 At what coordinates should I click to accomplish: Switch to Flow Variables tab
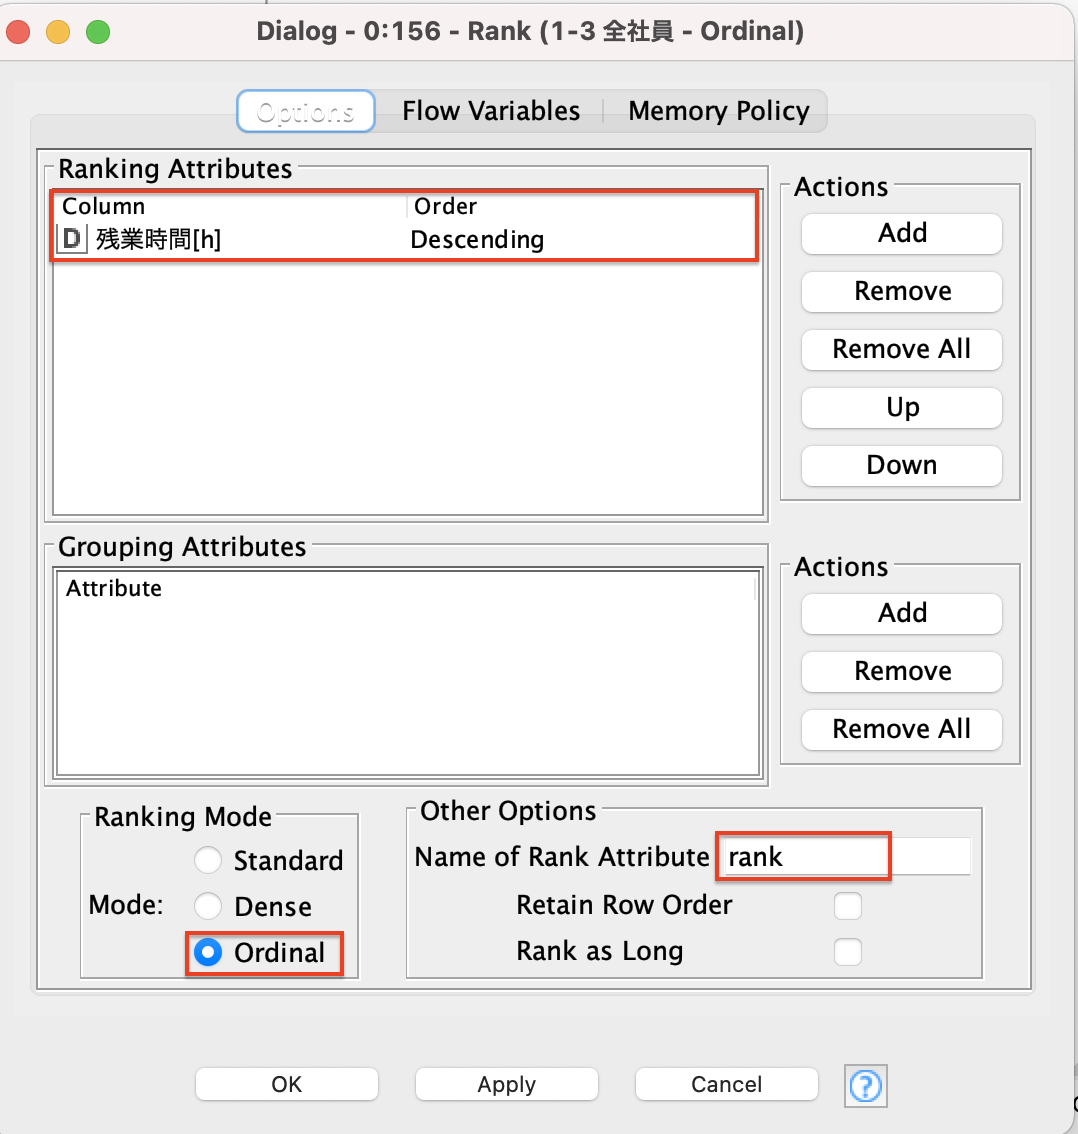click(x=491, y=111)
